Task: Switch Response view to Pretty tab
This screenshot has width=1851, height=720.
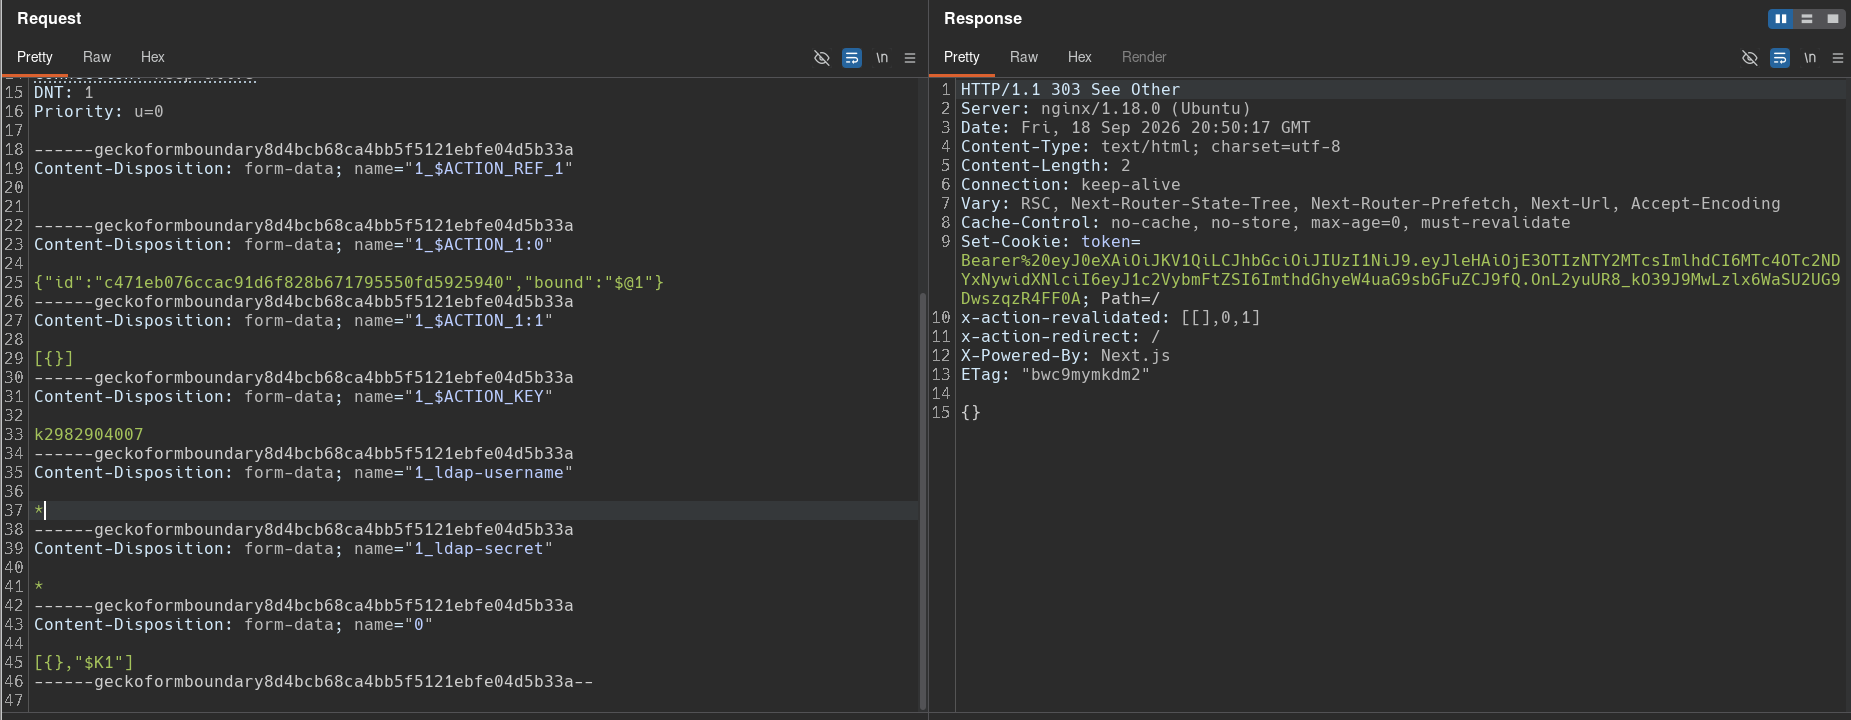Action: tap(962, 57)
